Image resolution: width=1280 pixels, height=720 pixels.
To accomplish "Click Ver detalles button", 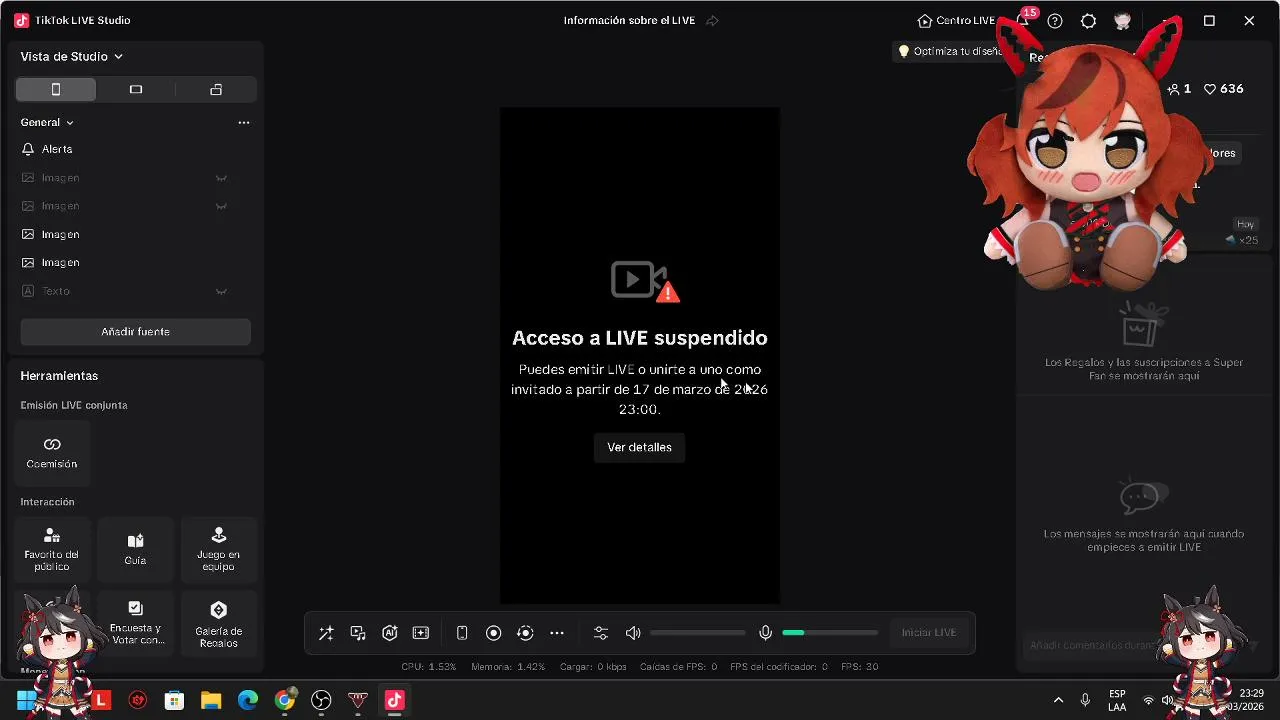I will 639,447.
